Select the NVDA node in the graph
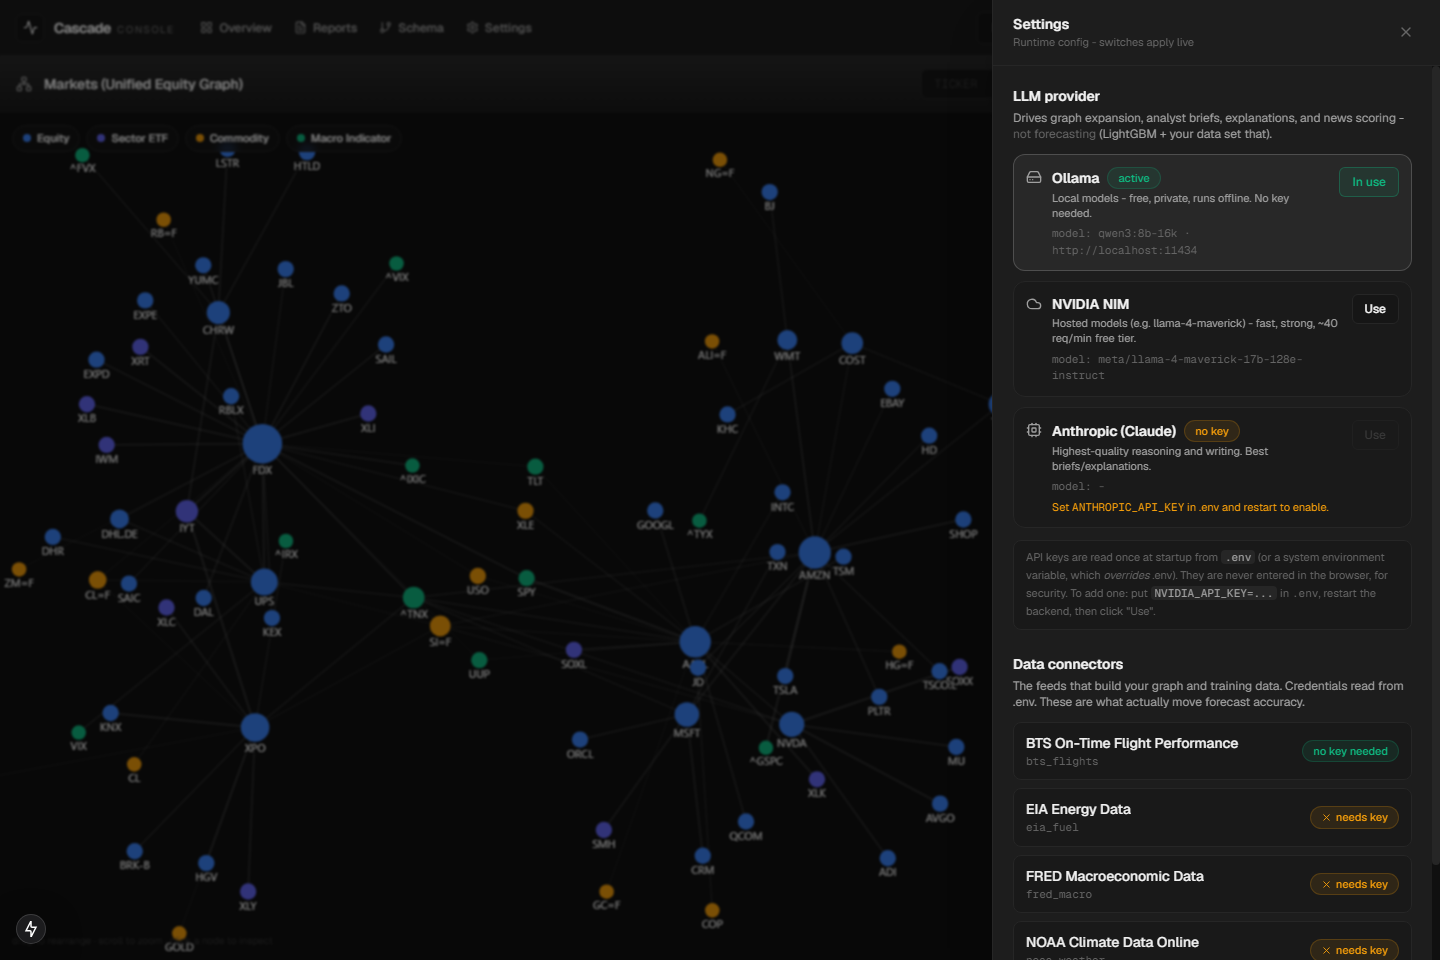The image size is (1440, 960). (791, 724)
